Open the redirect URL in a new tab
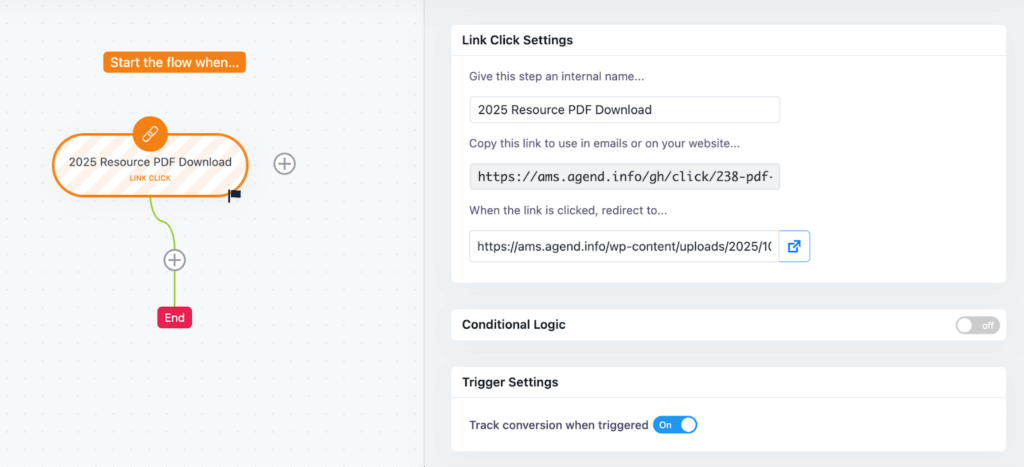Viewport: 1024px width, 467px height. pyautogui.click(x=794, y=246)
